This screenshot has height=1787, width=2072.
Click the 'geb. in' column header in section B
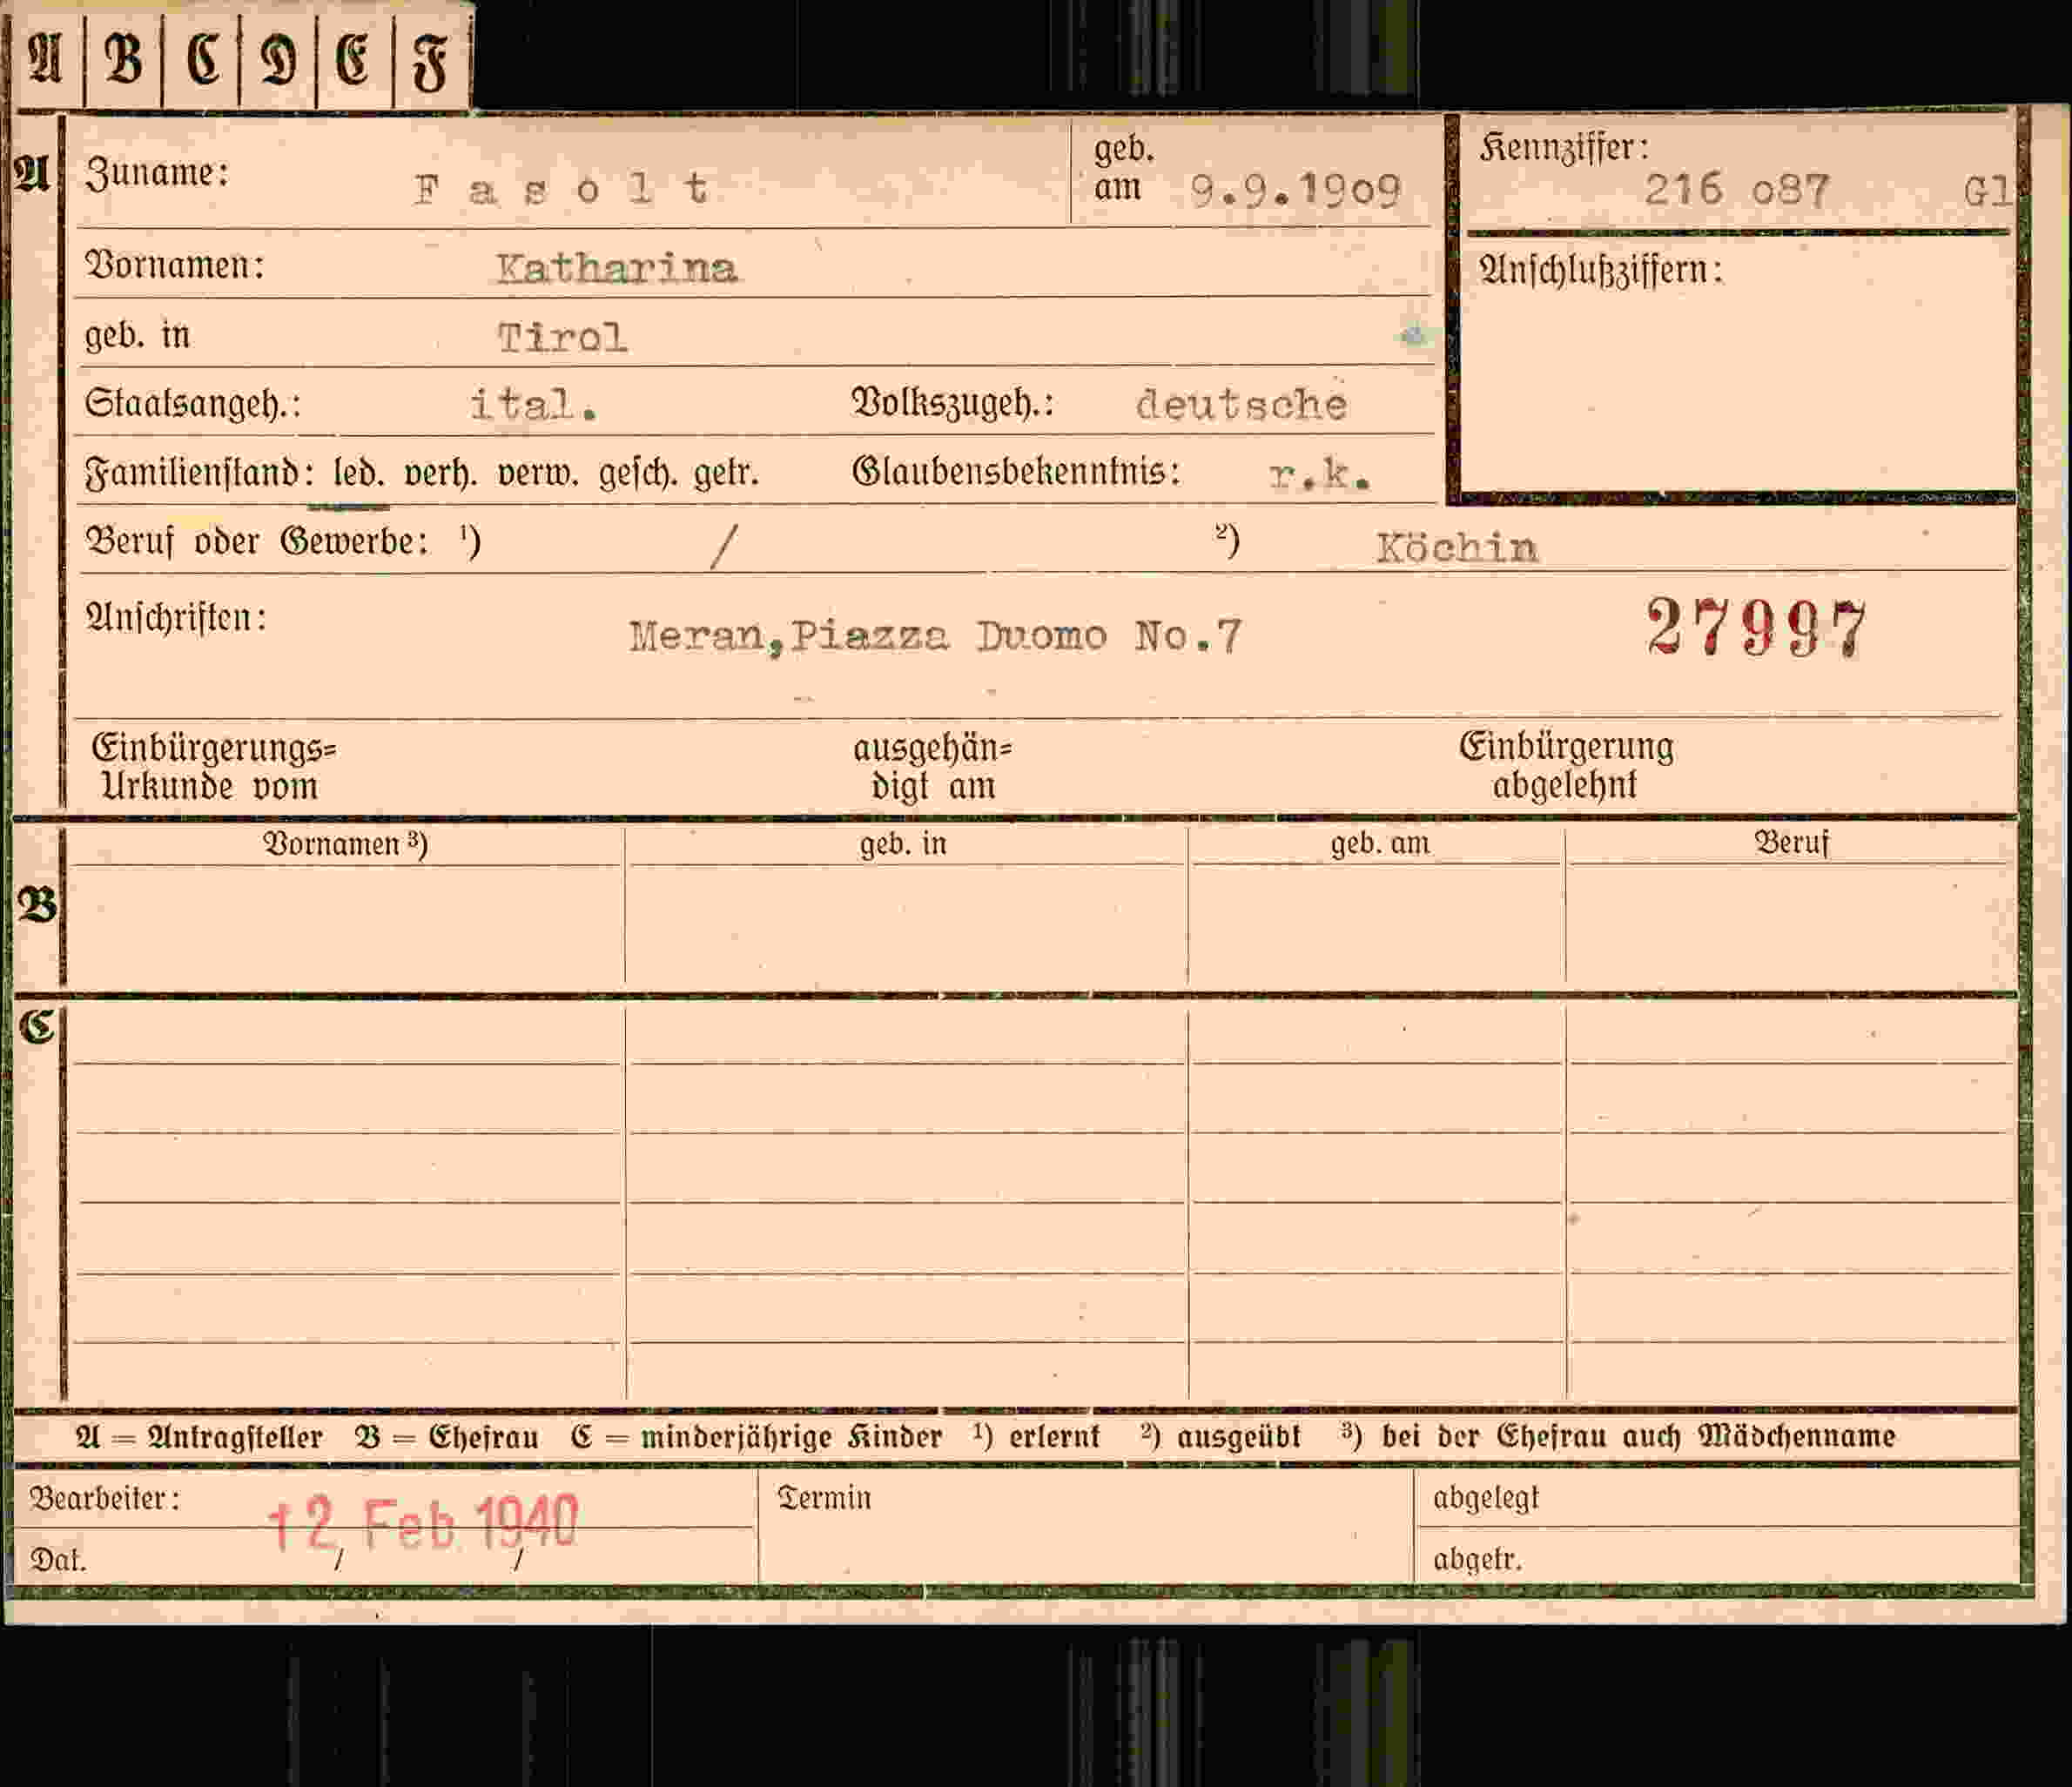pyautogui.click(x=903, y=844)
